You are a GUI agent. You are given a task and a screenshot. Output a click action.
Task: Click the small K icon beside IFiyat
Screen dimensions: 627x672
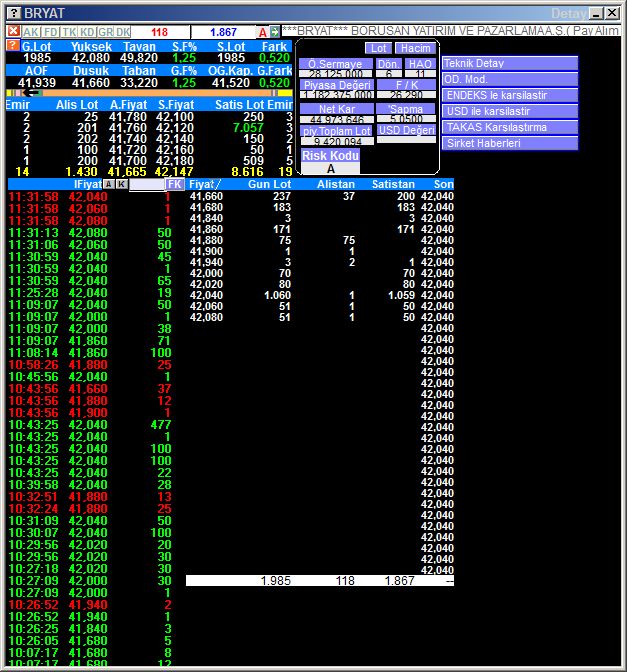[121, 184]
